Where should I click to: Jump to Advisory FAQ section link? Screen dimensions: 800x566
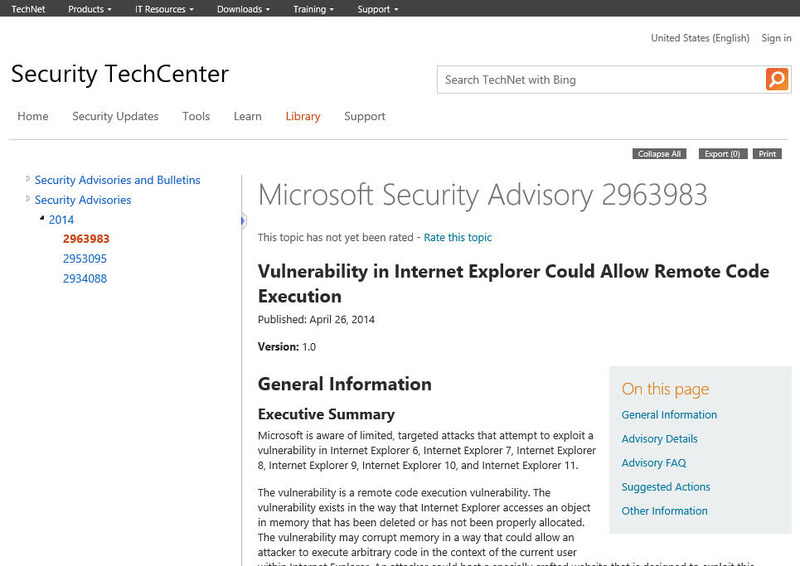tap(654, 463)
